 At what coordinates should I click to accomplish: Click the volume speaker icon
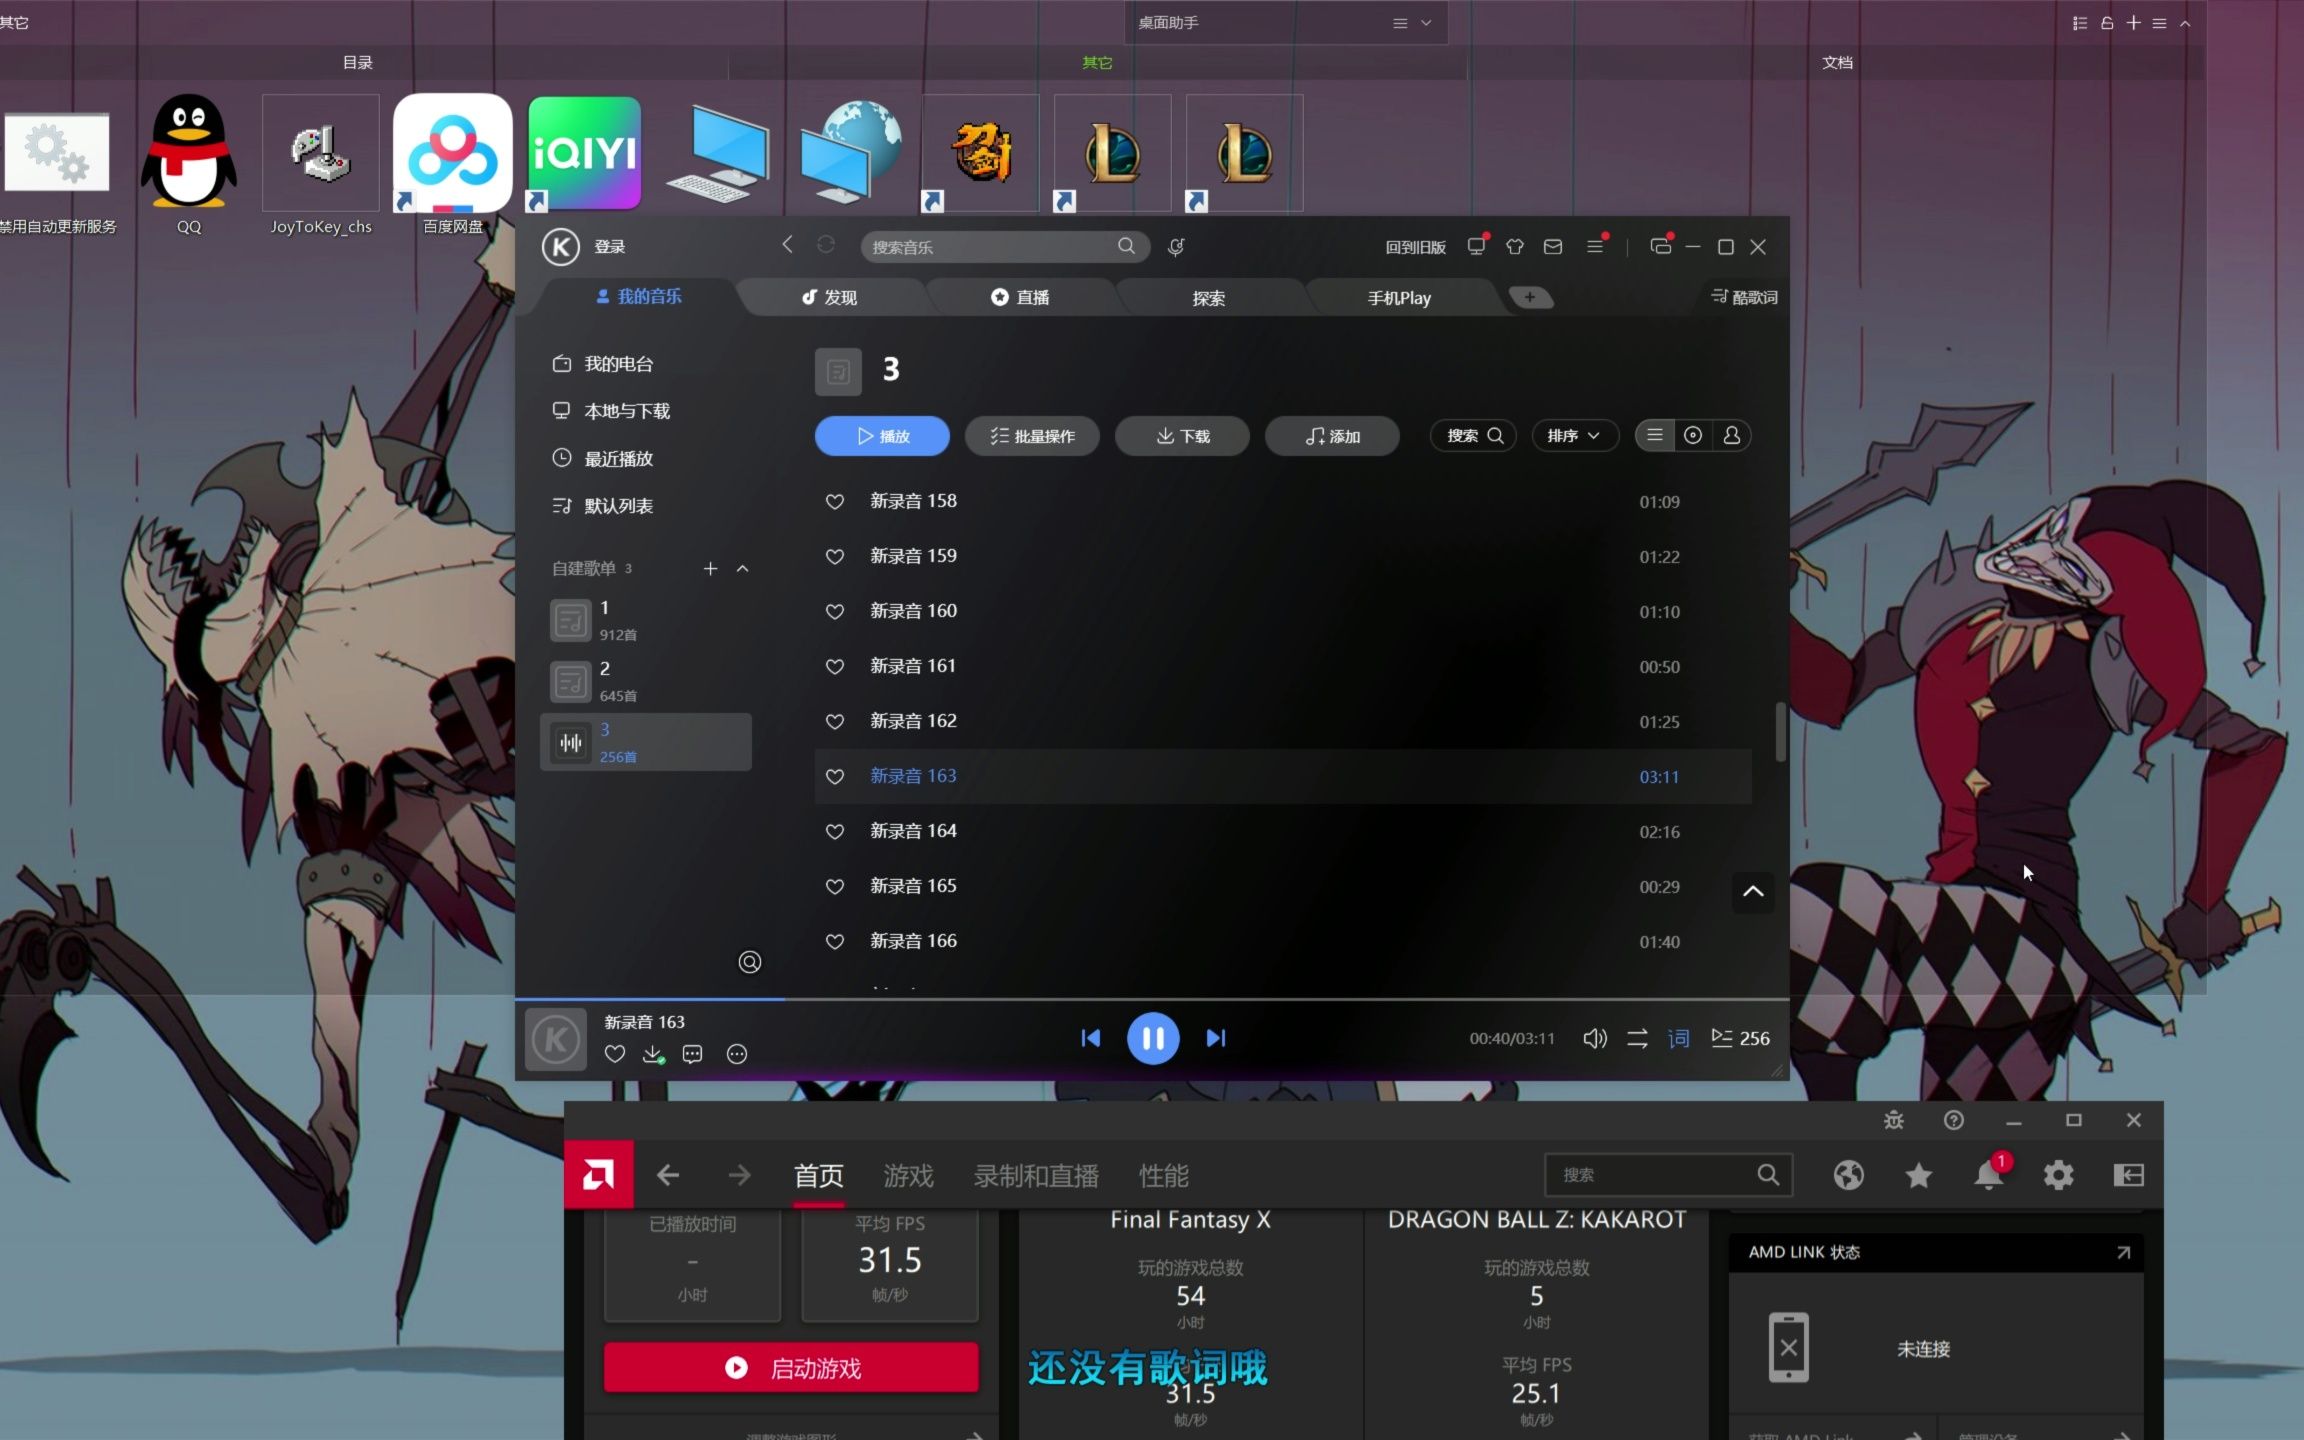coord(1595,1038)
